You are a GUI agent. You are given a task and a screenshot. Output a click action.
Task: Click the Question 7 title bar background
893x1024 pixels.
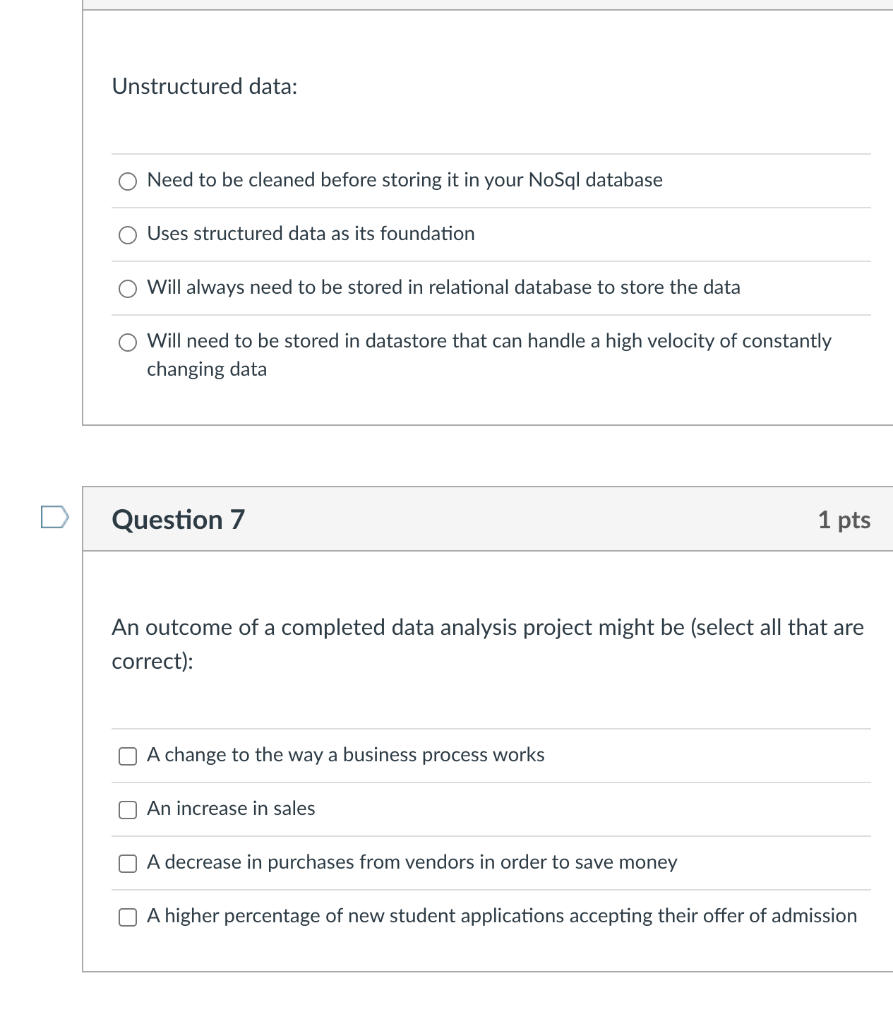pyautogui.click(x=500, y=519)
